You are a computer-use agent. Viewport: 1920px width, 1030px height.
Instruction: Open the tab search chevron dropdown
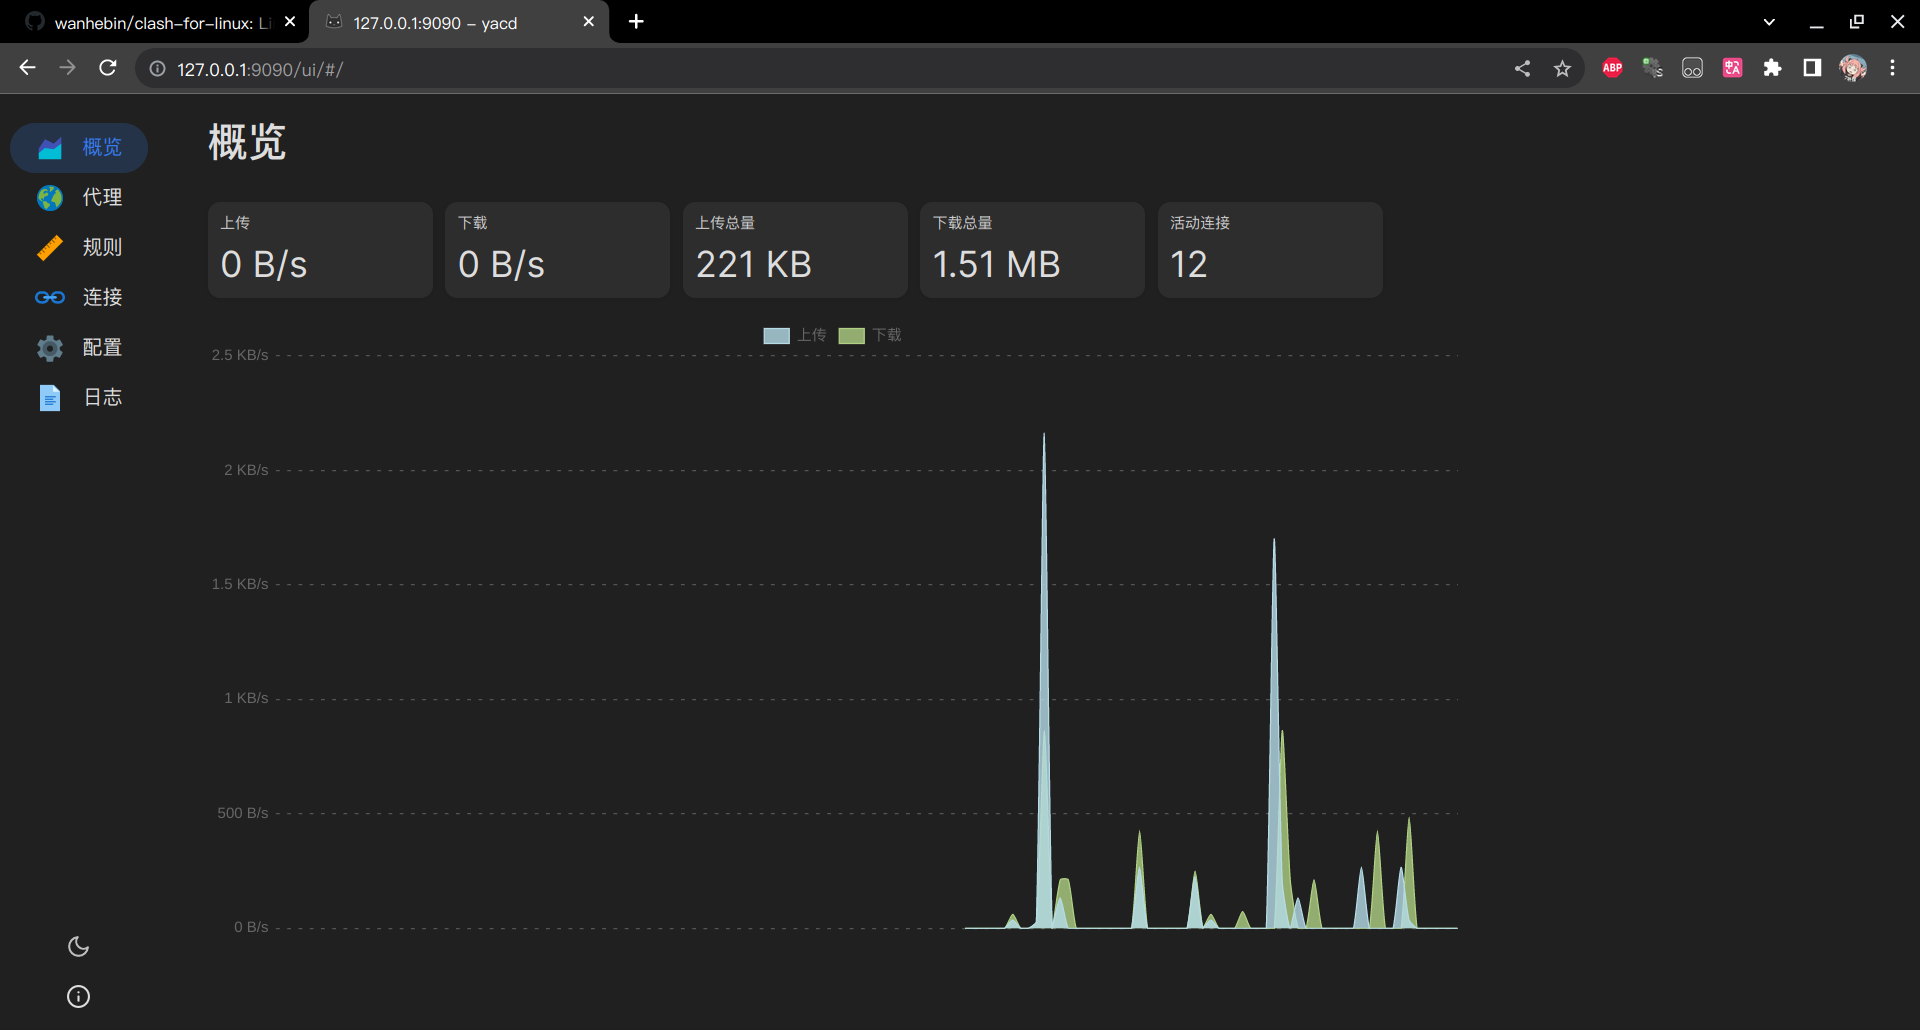[1769, 21]
